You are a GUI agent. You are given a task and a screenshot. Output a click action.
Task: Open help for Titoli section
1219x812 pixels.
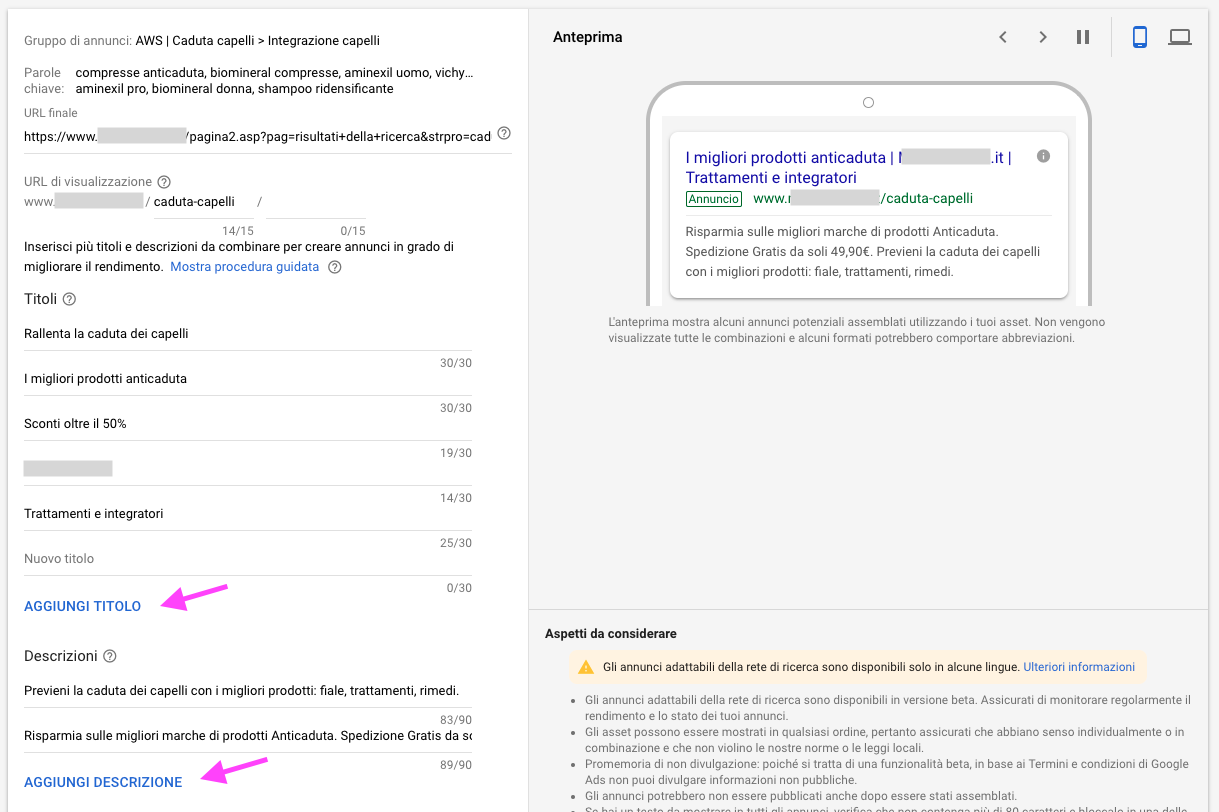[x=69, y=299]
